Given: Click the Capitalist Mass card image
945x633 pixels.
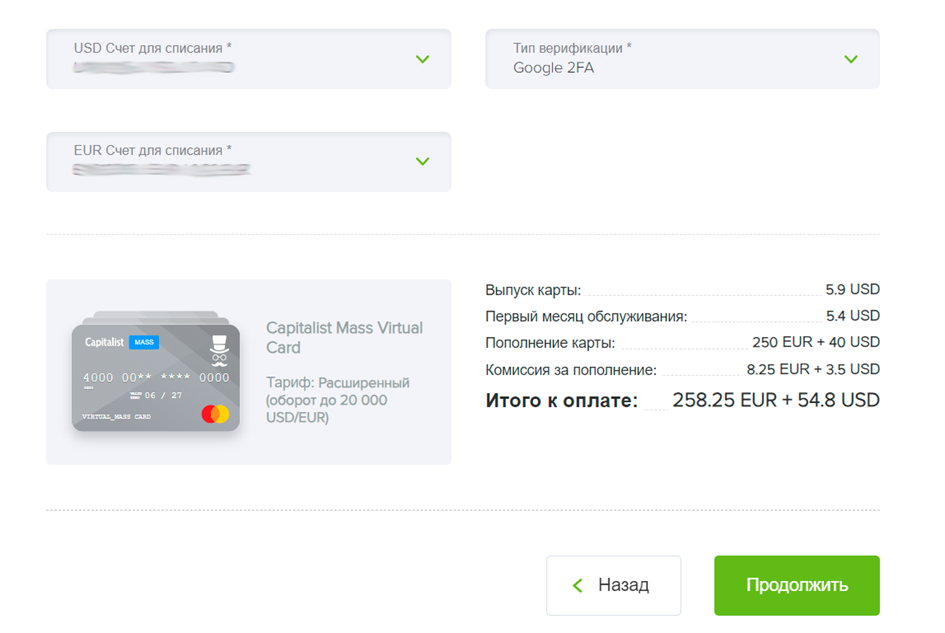Looking at the screenshot, I should point(155,372).
